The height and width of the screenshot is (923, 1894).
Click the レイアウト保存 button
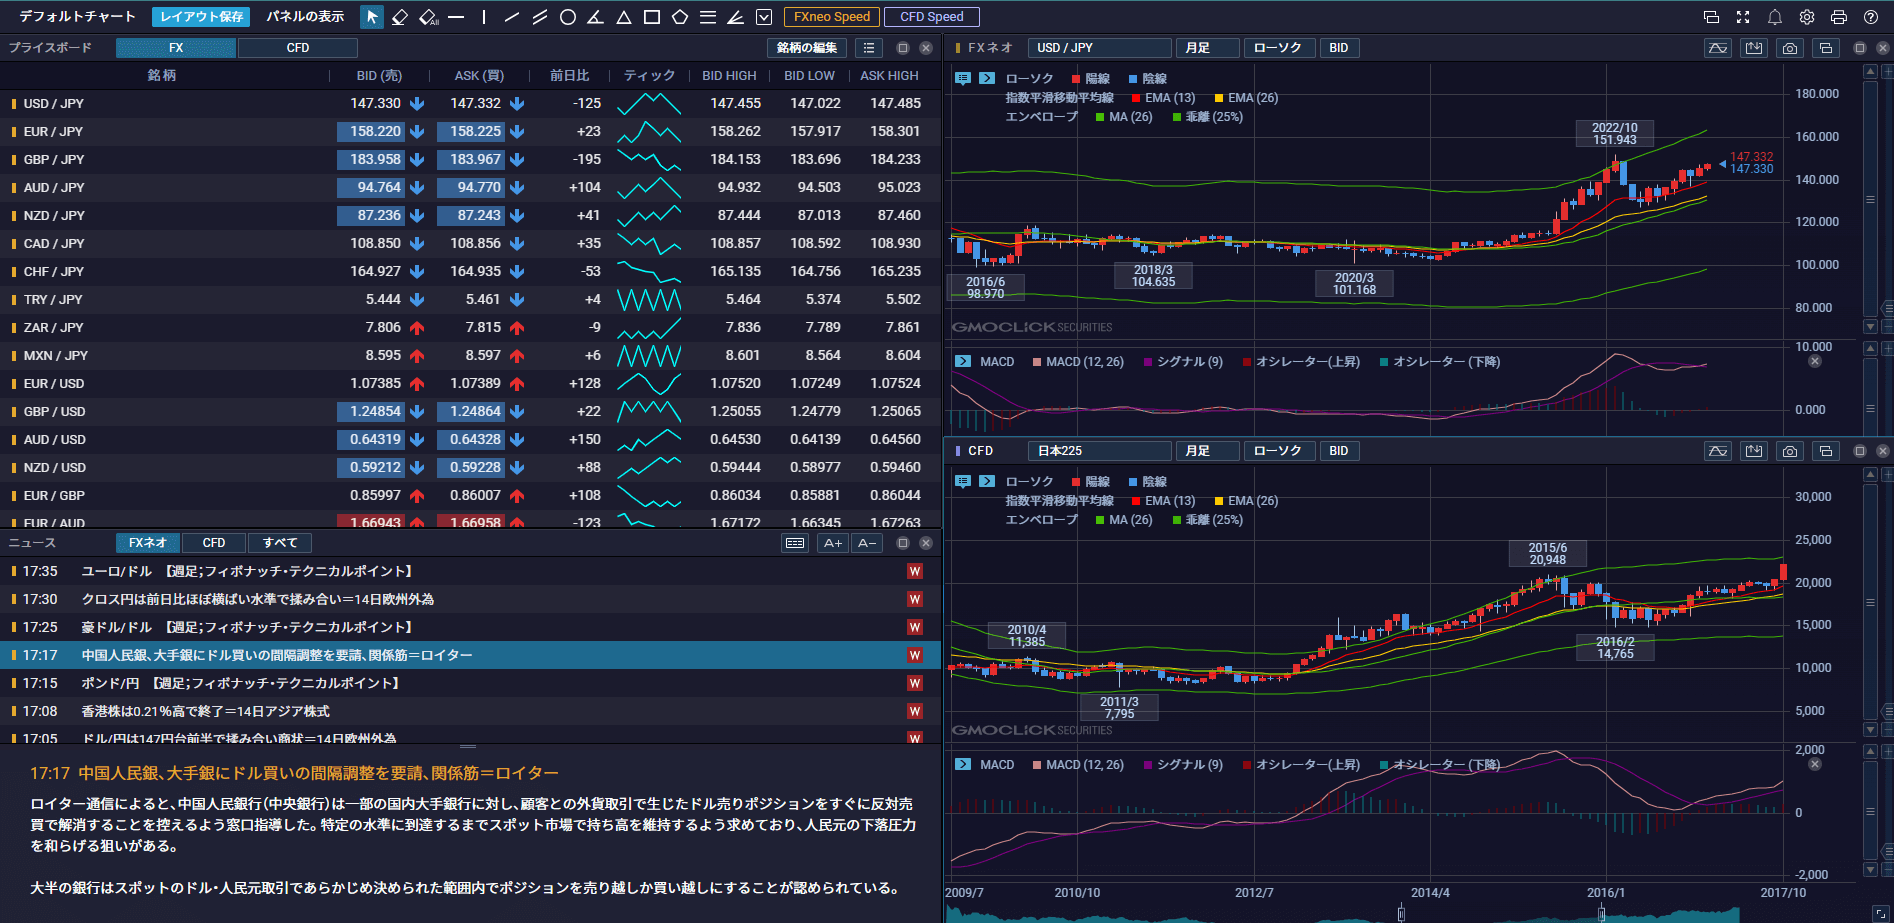click(x=200, y=16)
